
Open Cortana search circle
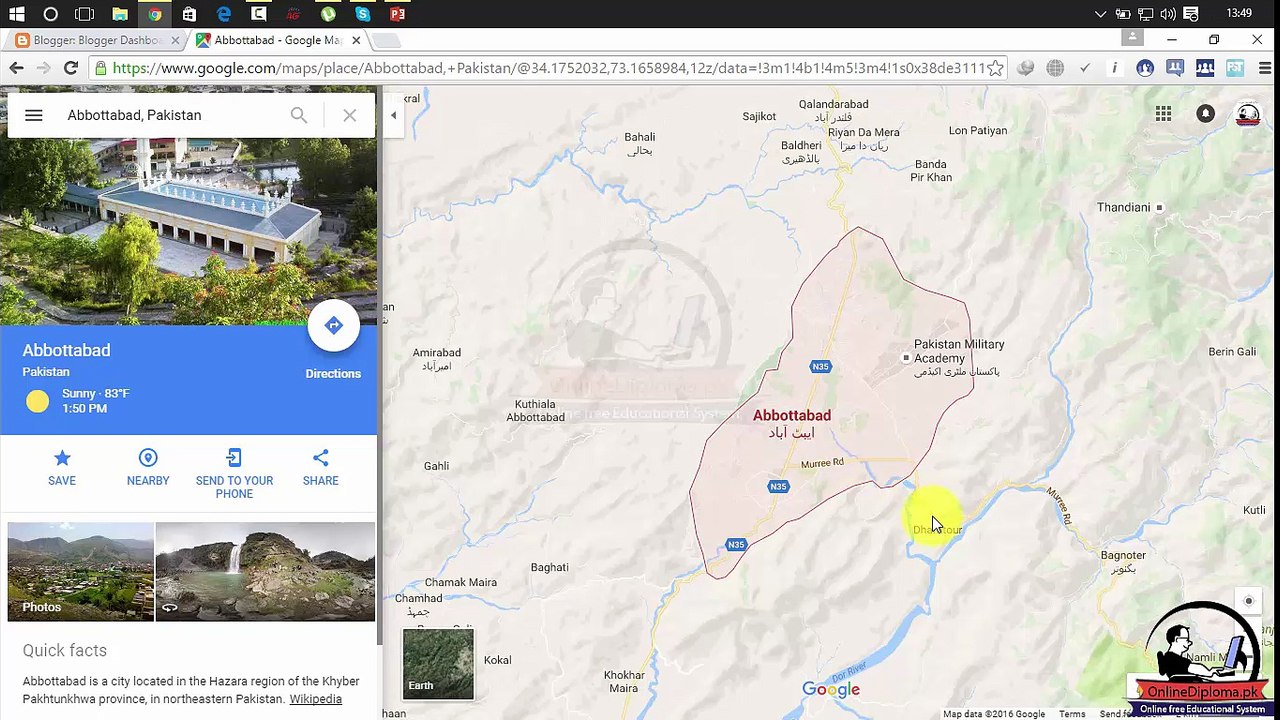(x=51, y=14)
